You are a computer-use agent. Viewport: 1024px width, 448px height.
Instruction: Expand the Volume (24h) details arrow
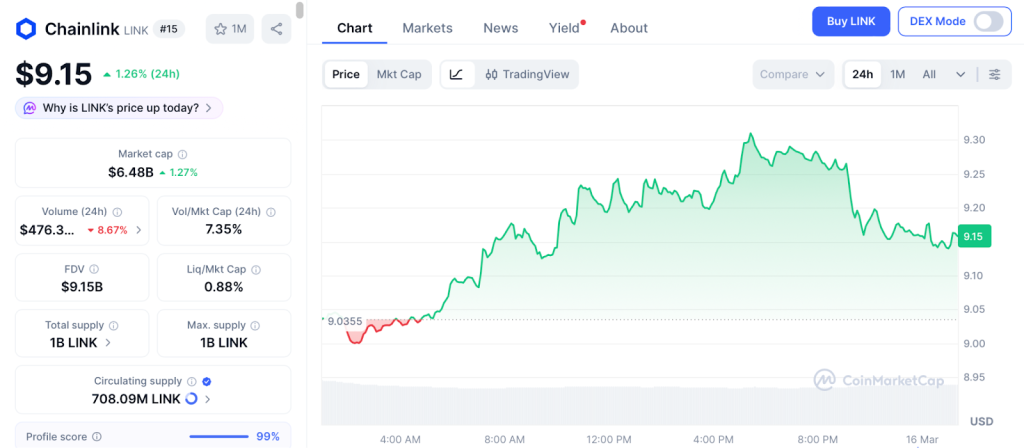[x=139, y=230]
